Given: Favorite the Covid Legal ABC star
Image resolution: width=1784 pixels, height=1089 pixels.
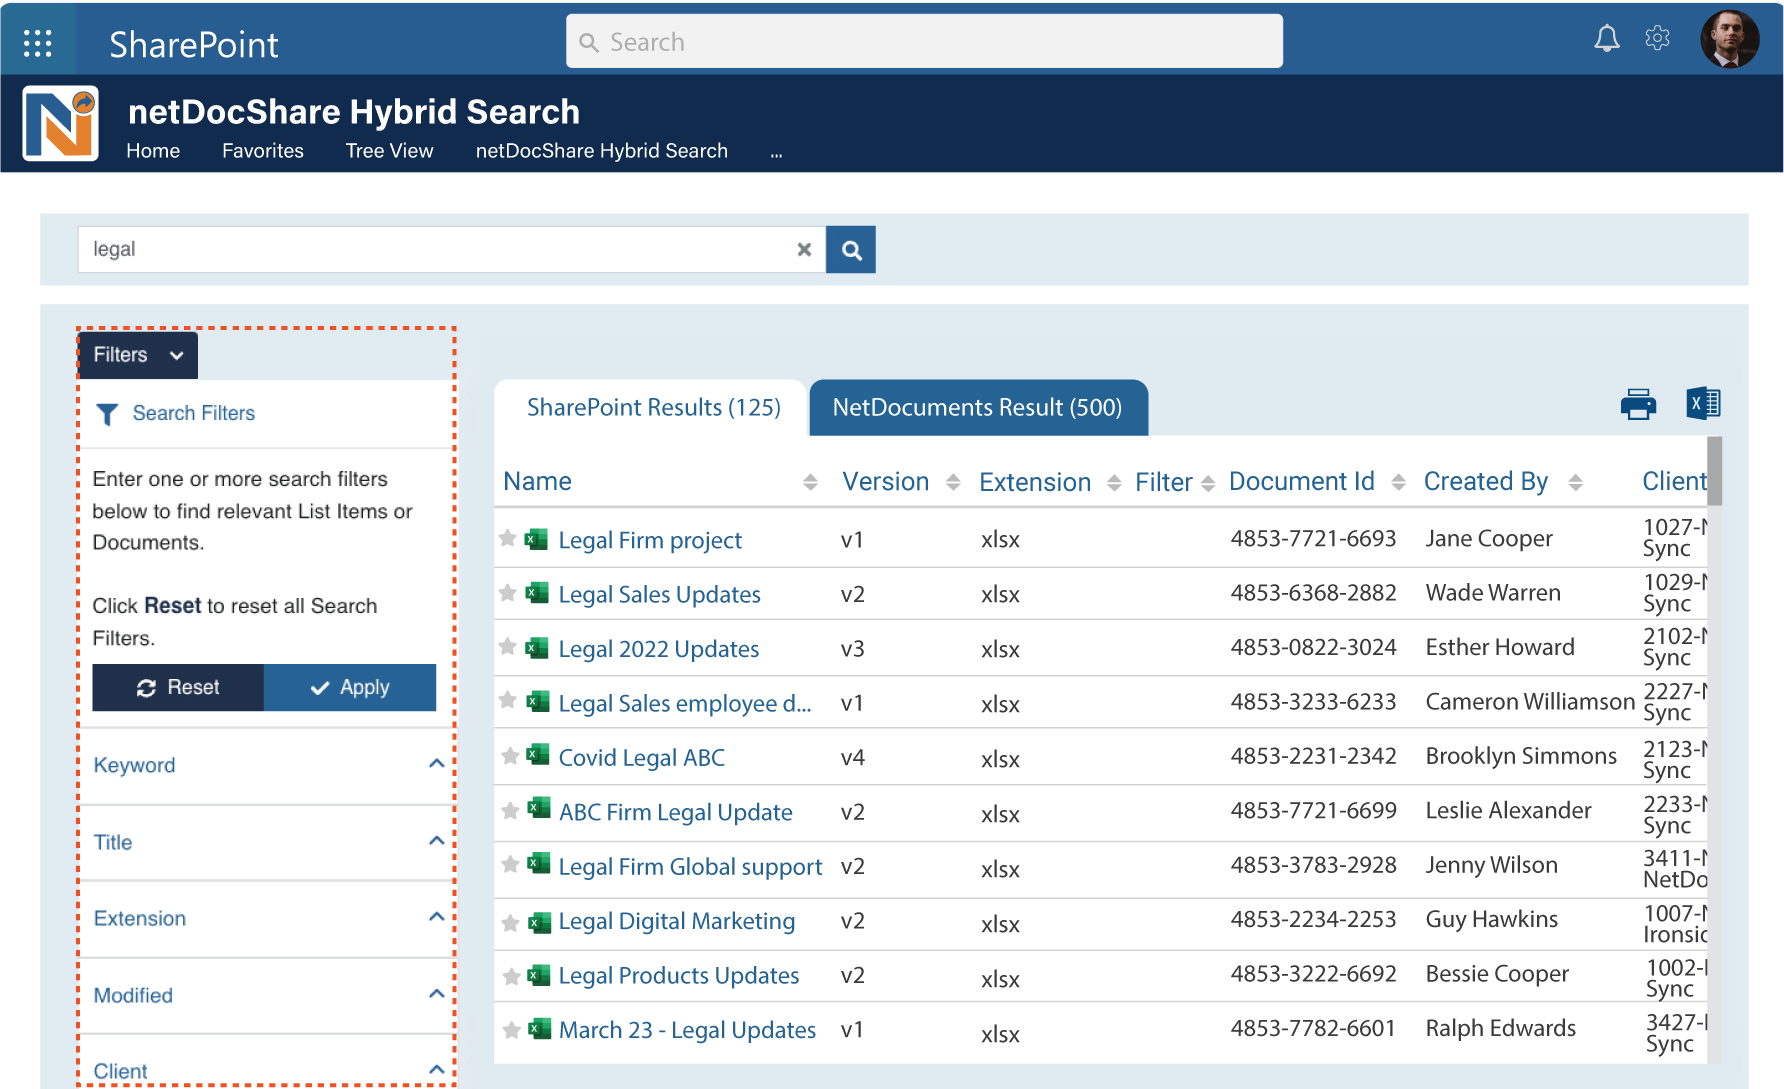Looking at the screenshot, I should click(510, 756).
